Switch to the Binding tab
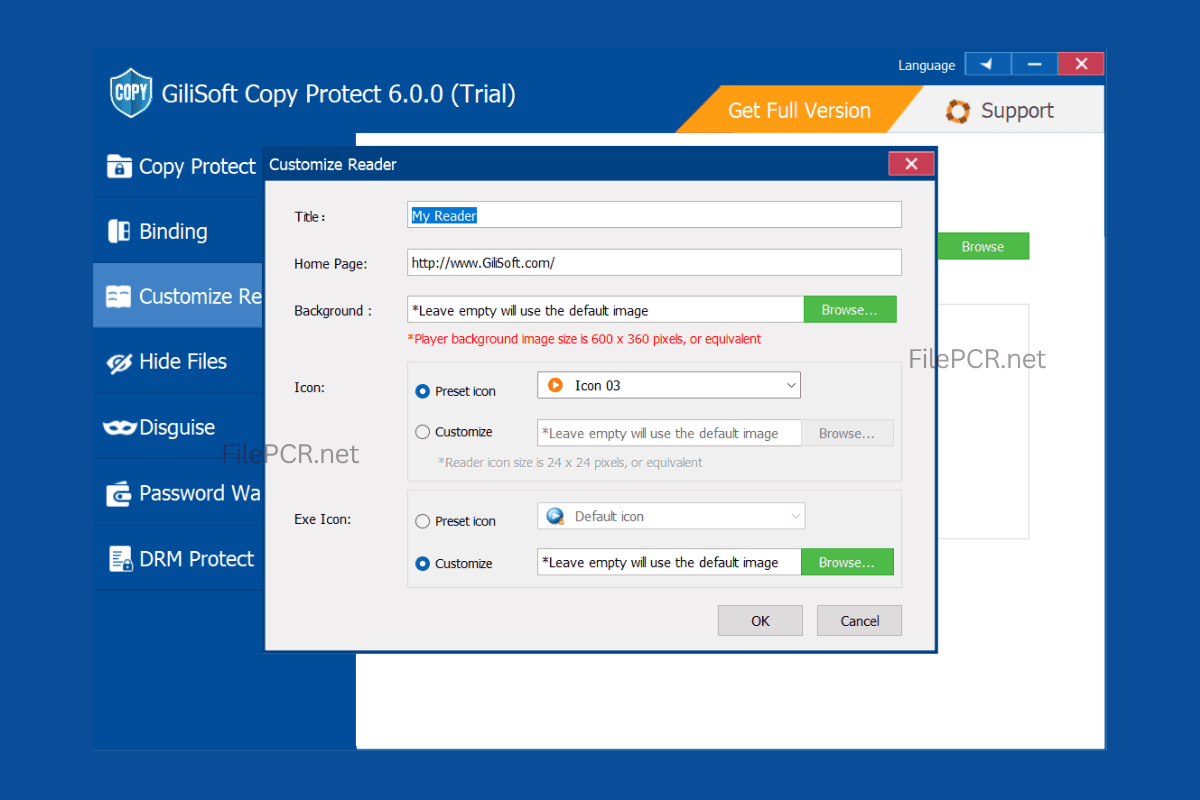 178,231
